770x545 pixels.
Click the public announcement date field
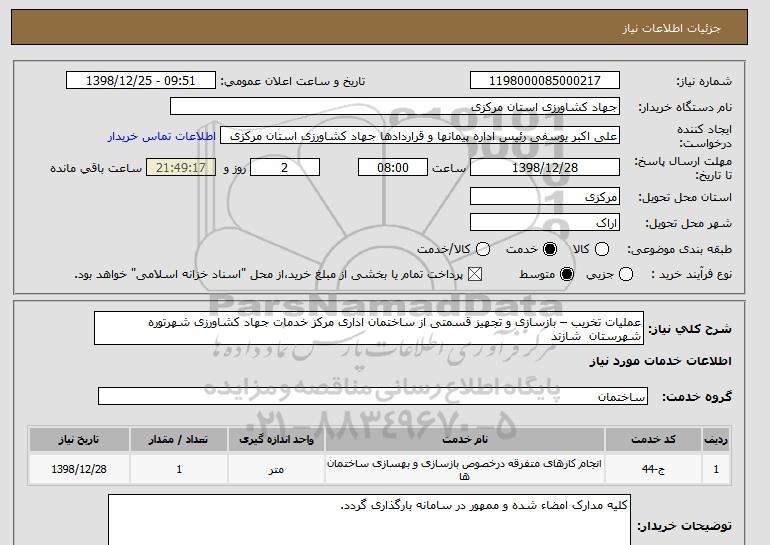click(140, 81)
